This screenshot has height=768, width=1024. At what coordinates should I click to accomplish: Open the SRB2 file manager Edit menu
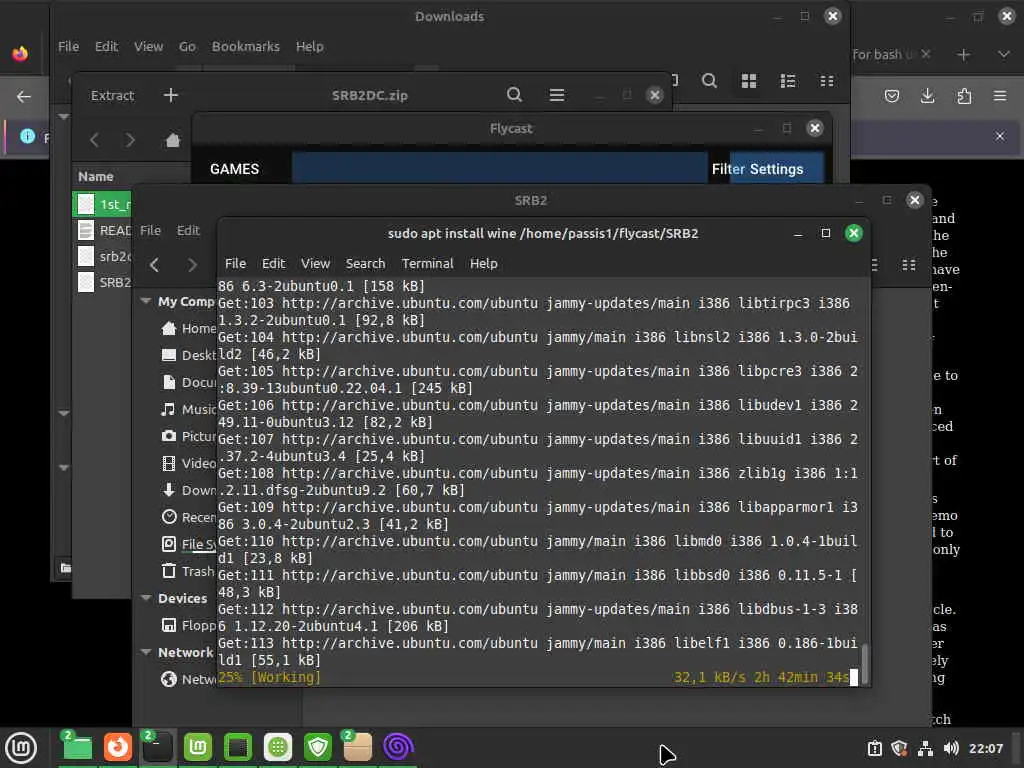188,230
